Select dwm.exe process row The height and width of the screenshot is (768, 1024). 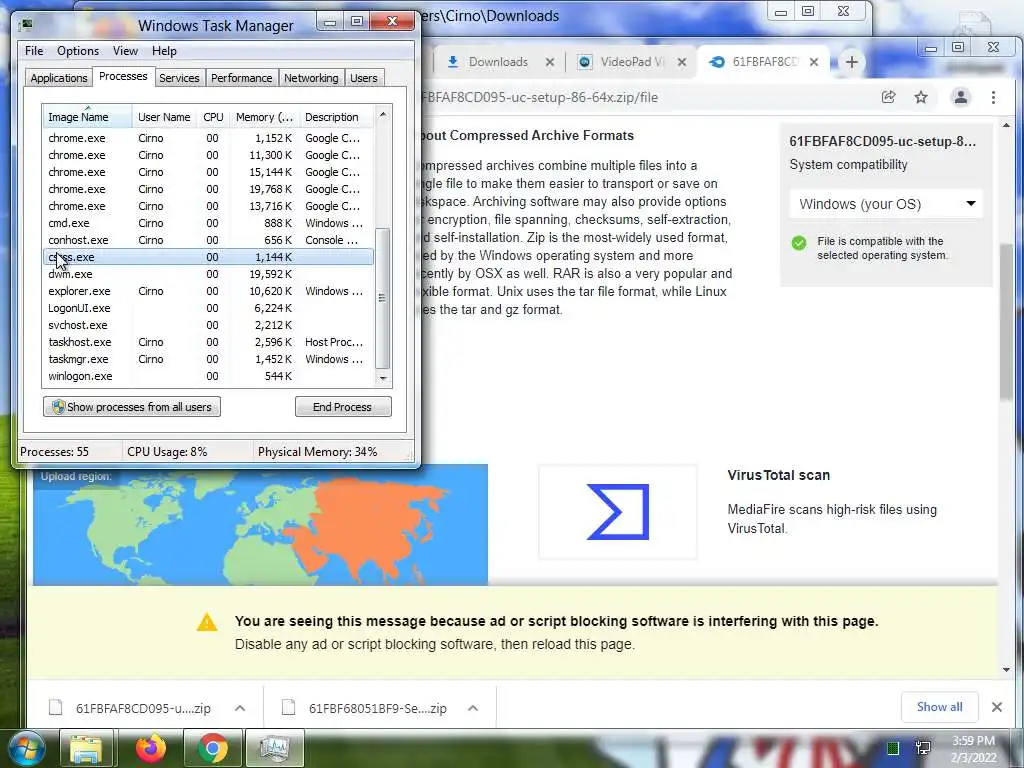[208, 274]
